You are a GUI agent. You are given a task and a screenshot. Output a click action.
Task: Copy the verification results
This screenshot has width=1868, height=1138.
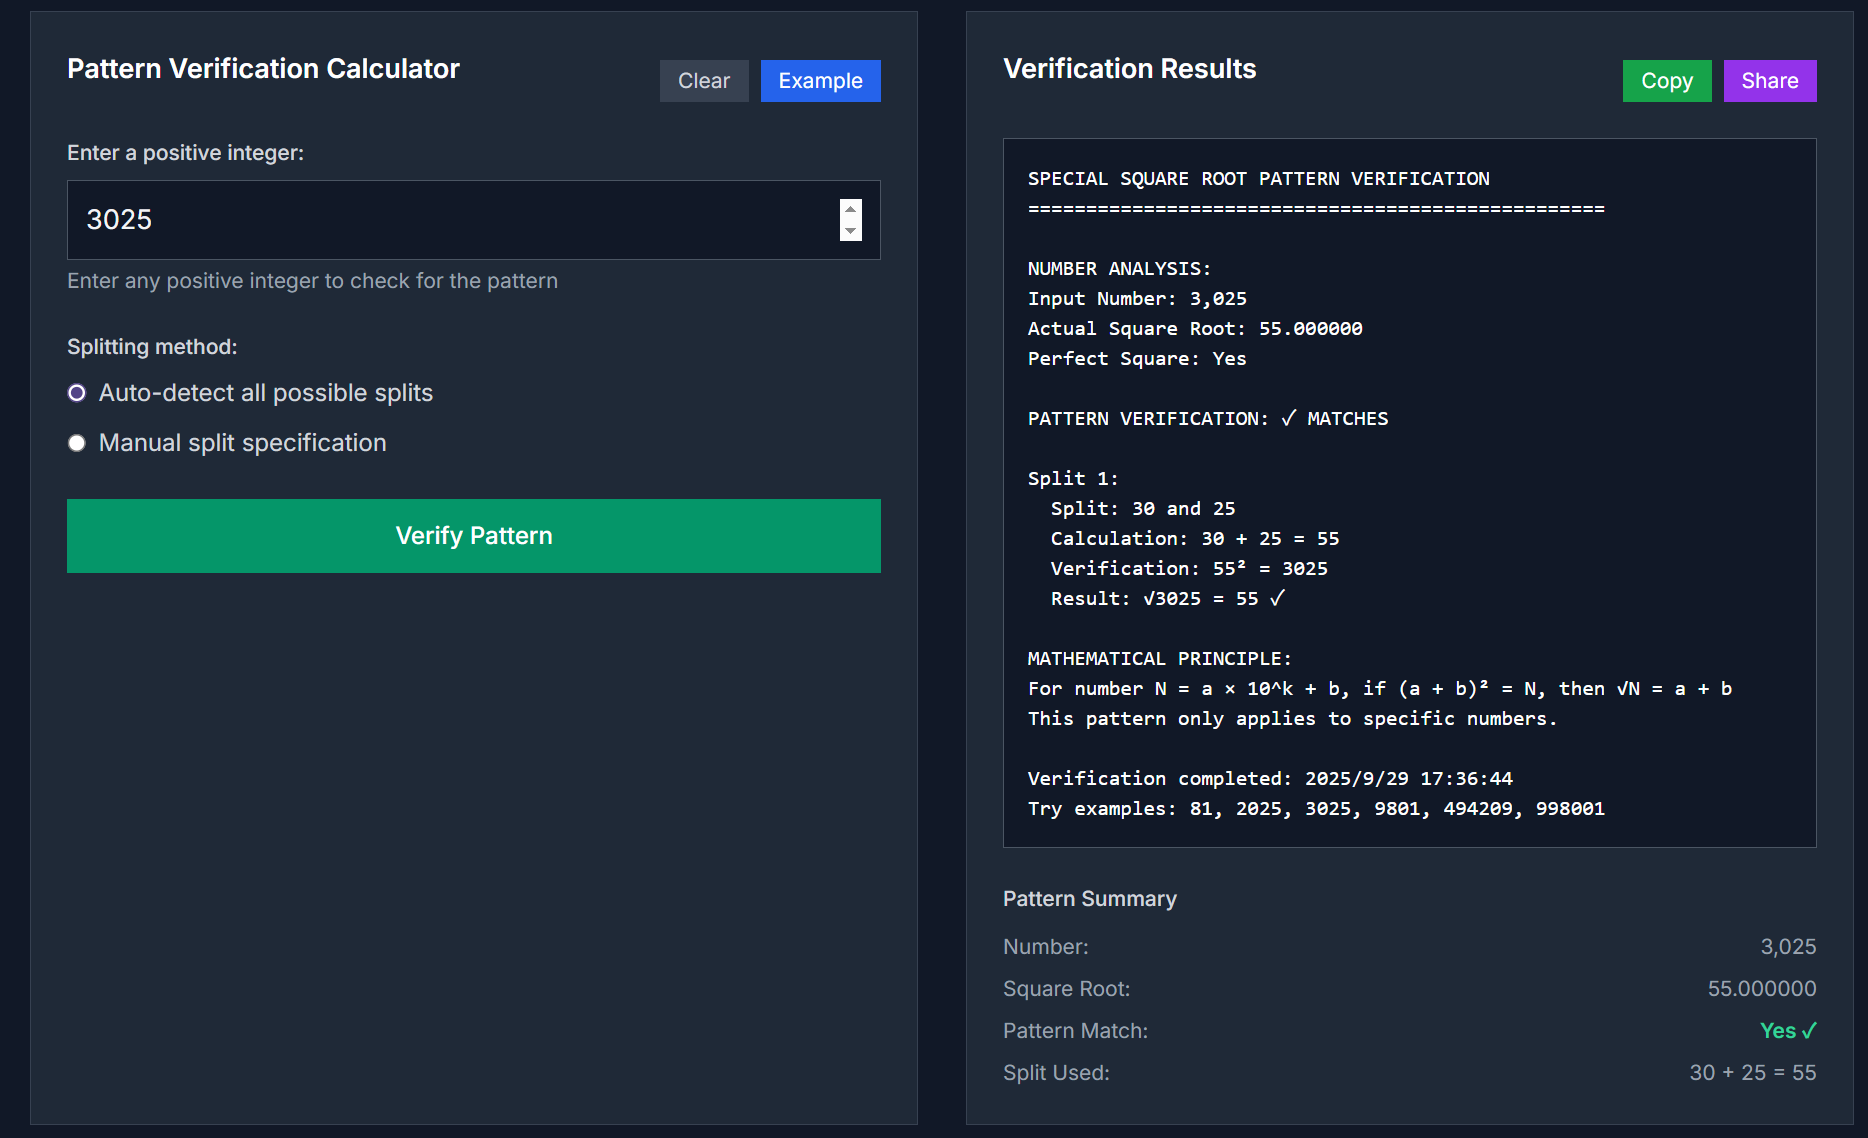(x=1666, y=81)
